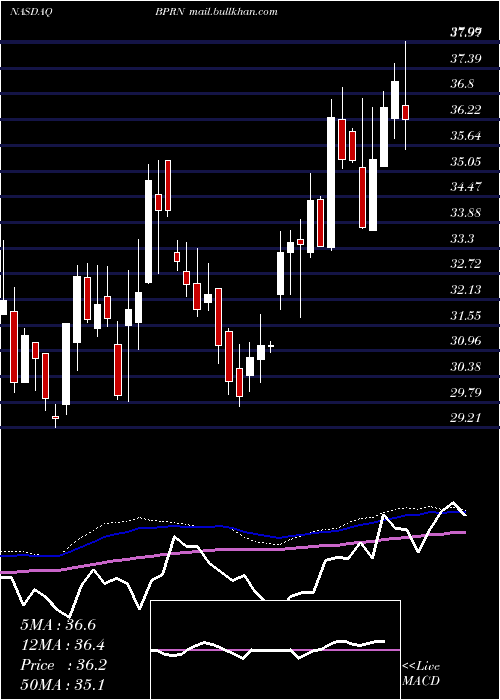Click the 36.8 price axis label
500x700 pixels.
pos(462,84)
